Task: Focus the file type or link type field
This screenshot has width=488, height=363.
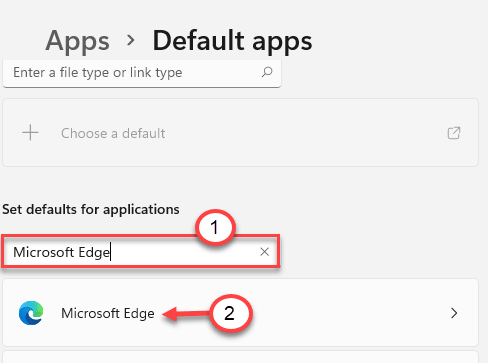Action: point(142,73)
